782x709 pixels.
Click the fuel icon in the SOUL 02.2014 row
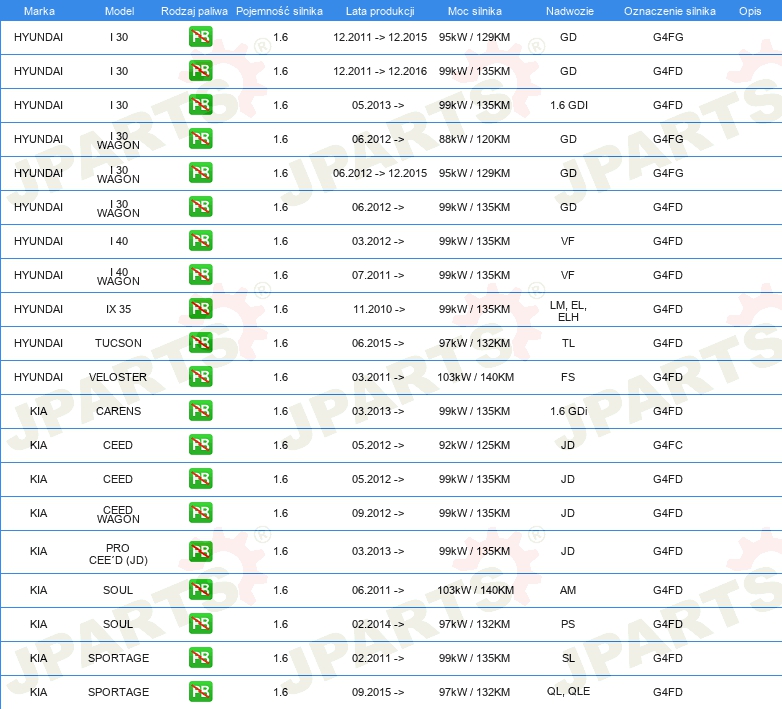pyautogui.click(x=200, y=623)
